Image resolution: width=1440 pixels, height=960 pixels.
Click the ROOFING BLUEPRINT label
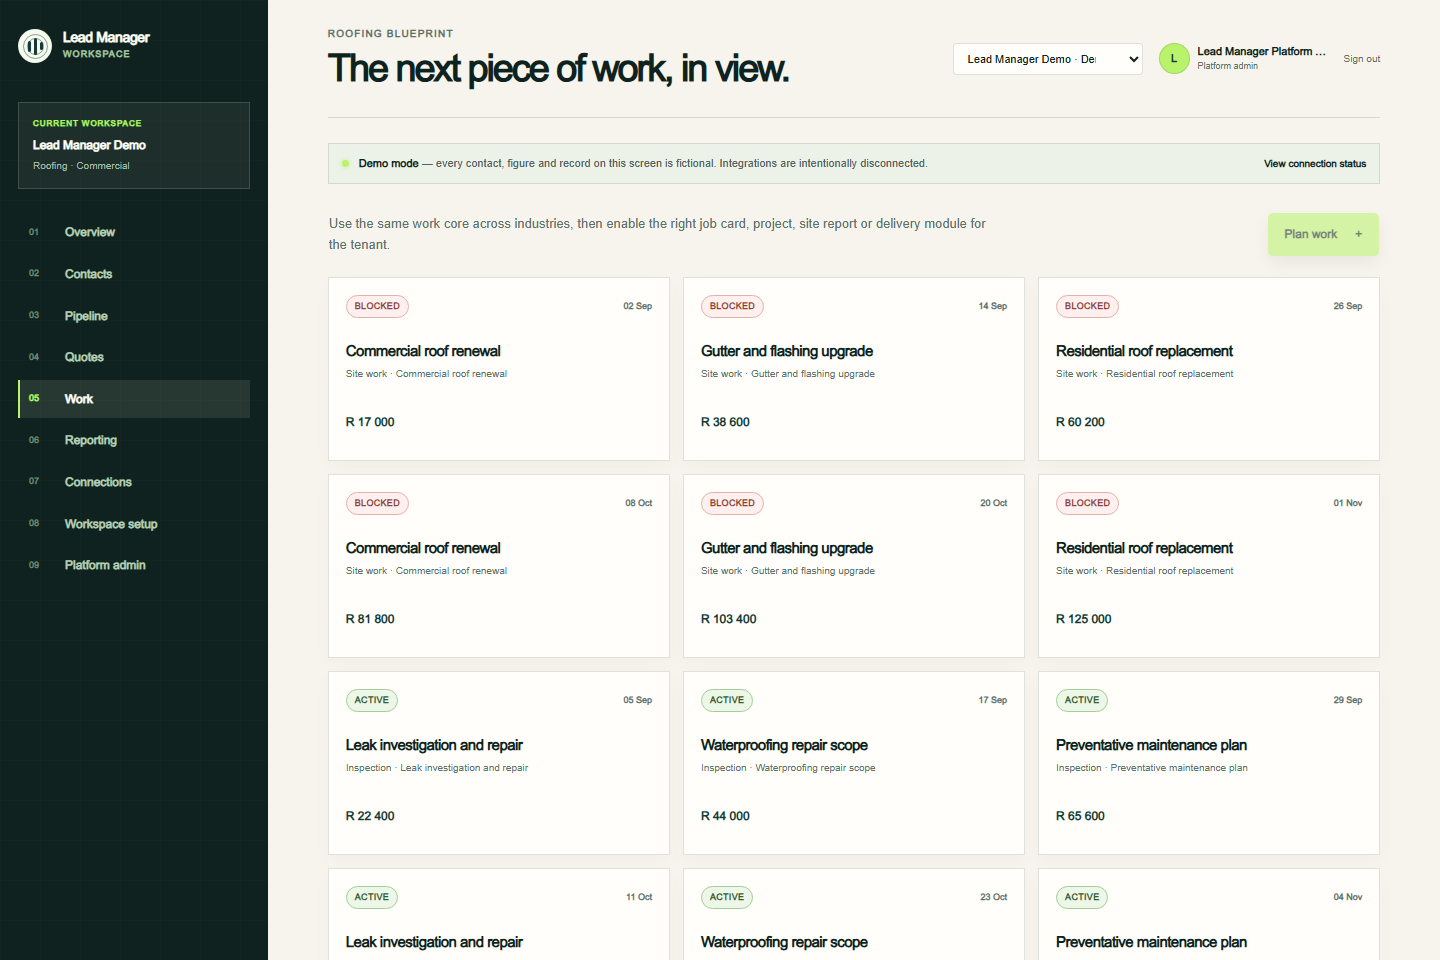point(390,34)
